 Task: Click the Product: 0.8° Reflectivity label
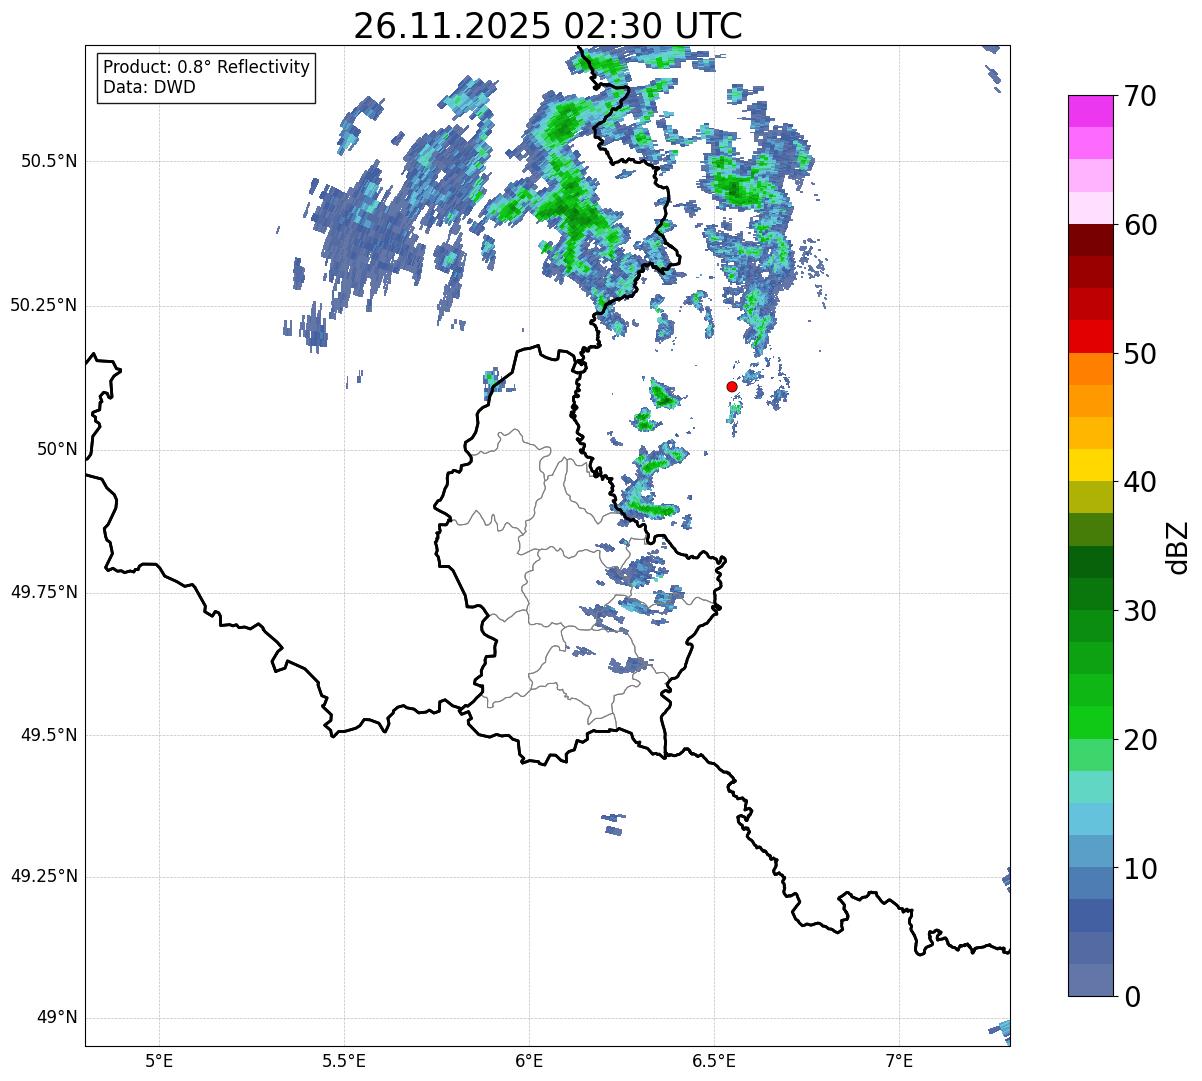(207, 67)
